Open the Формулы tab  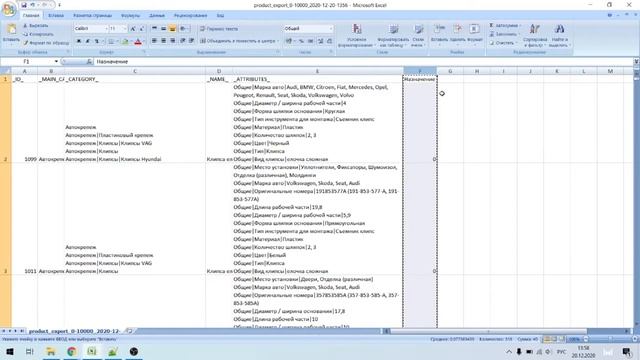(131, 16)
